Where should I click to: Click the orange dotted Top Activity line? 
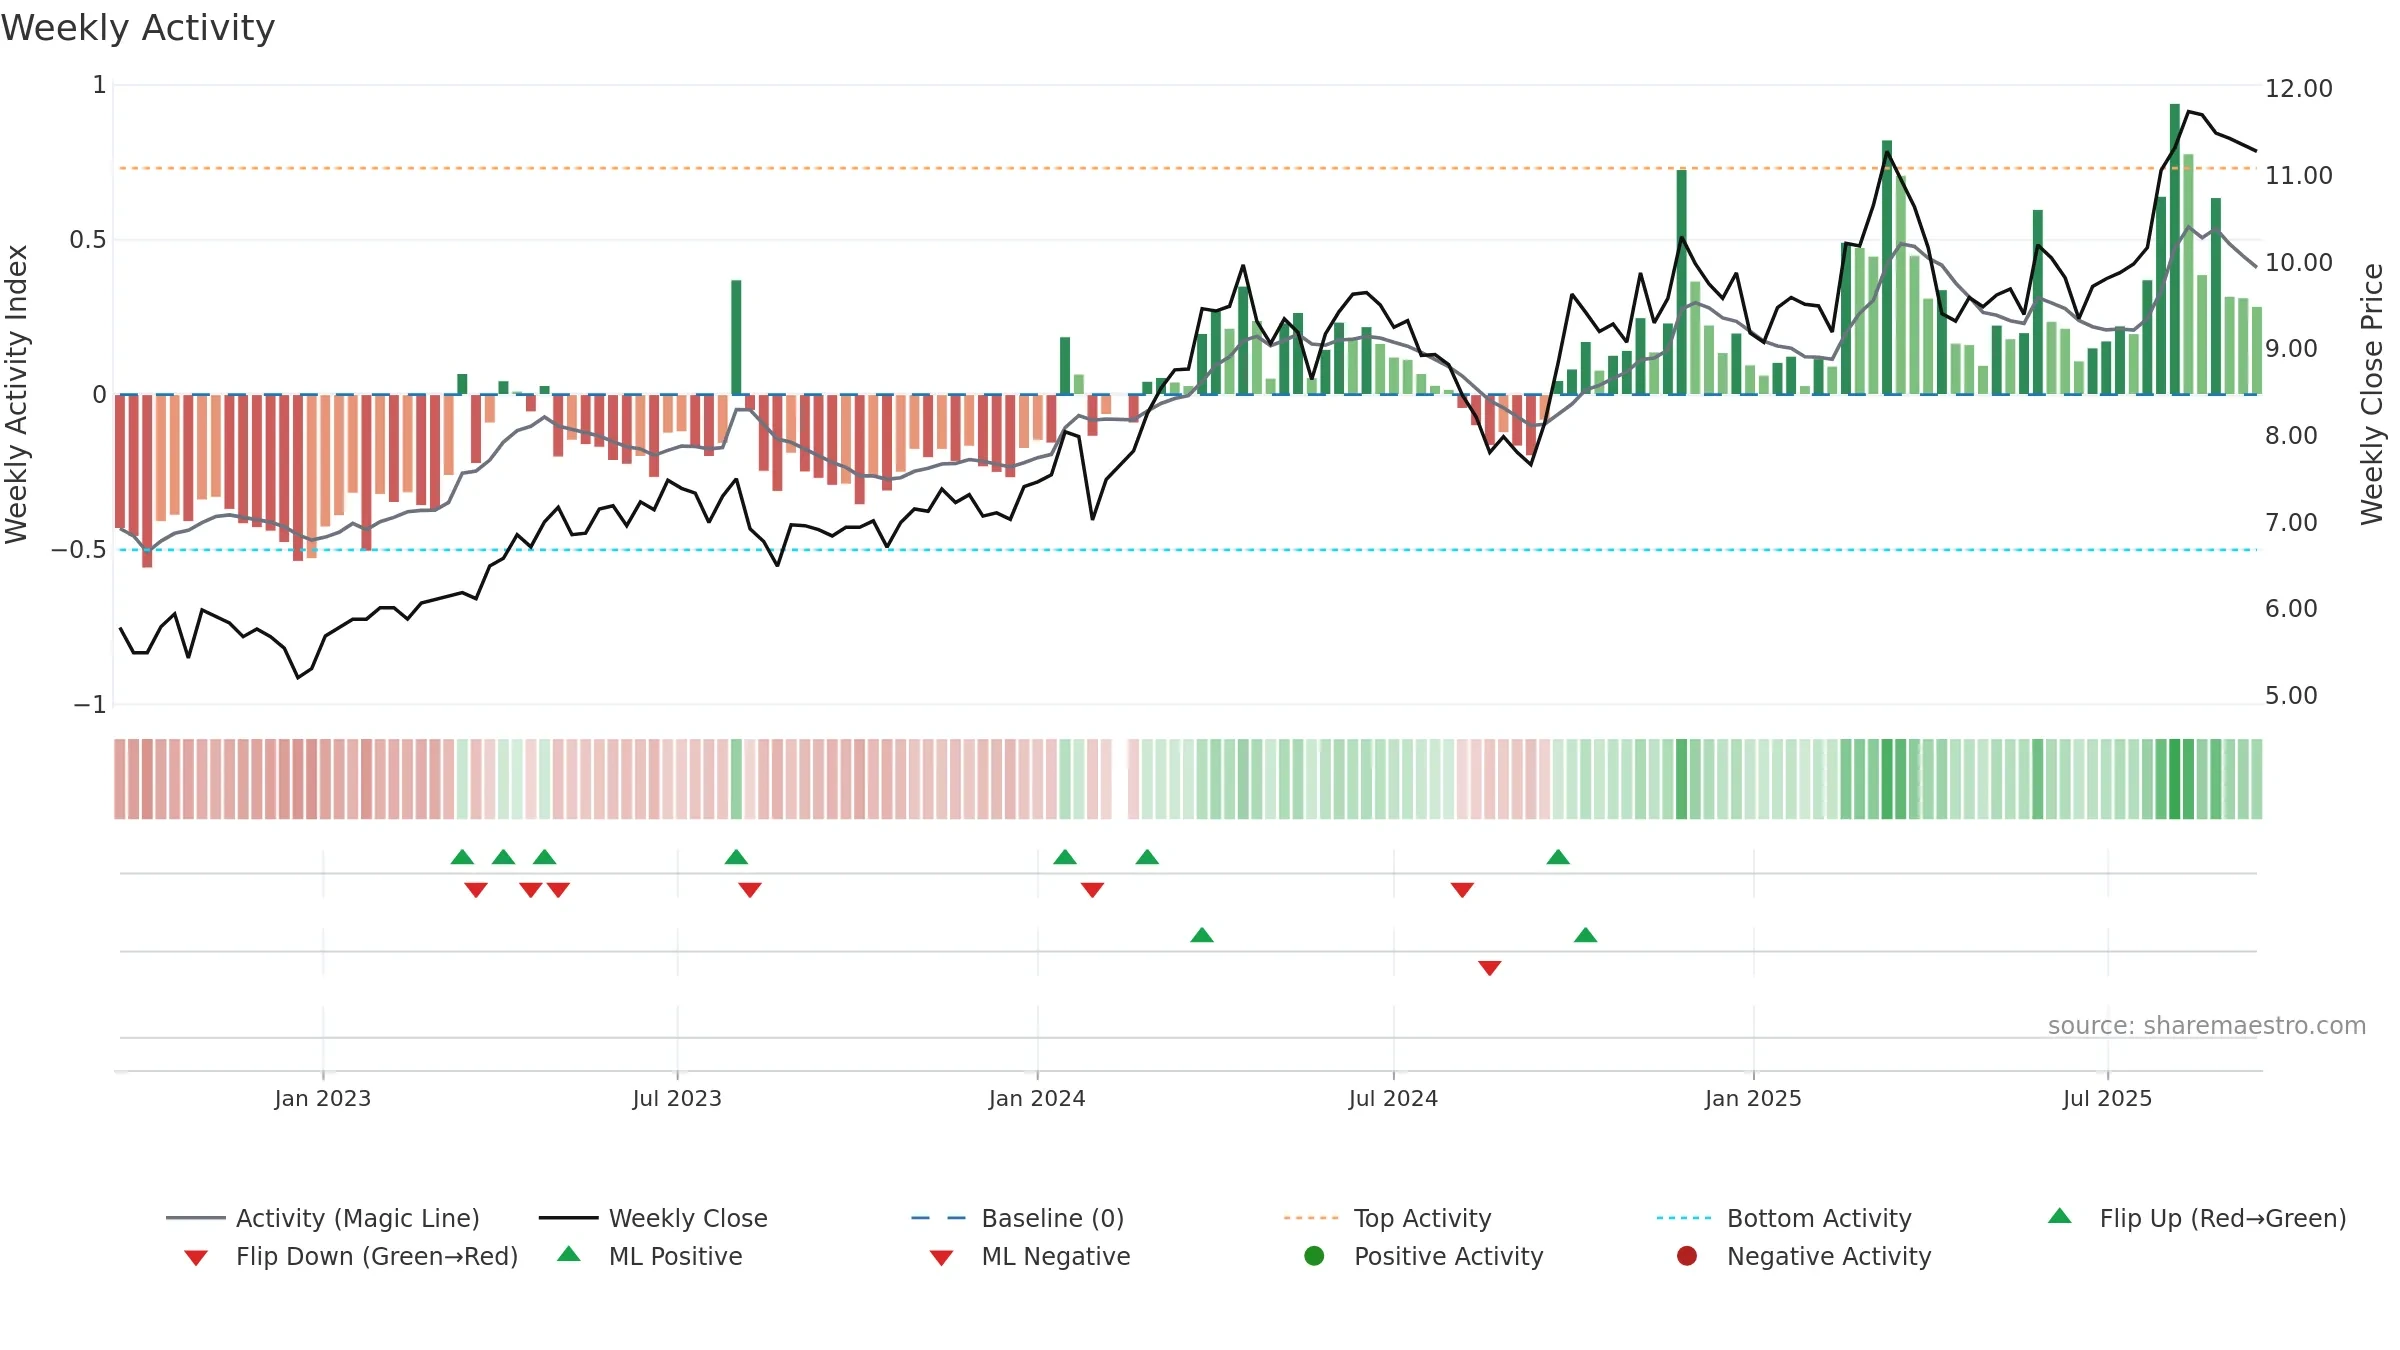1187,168
